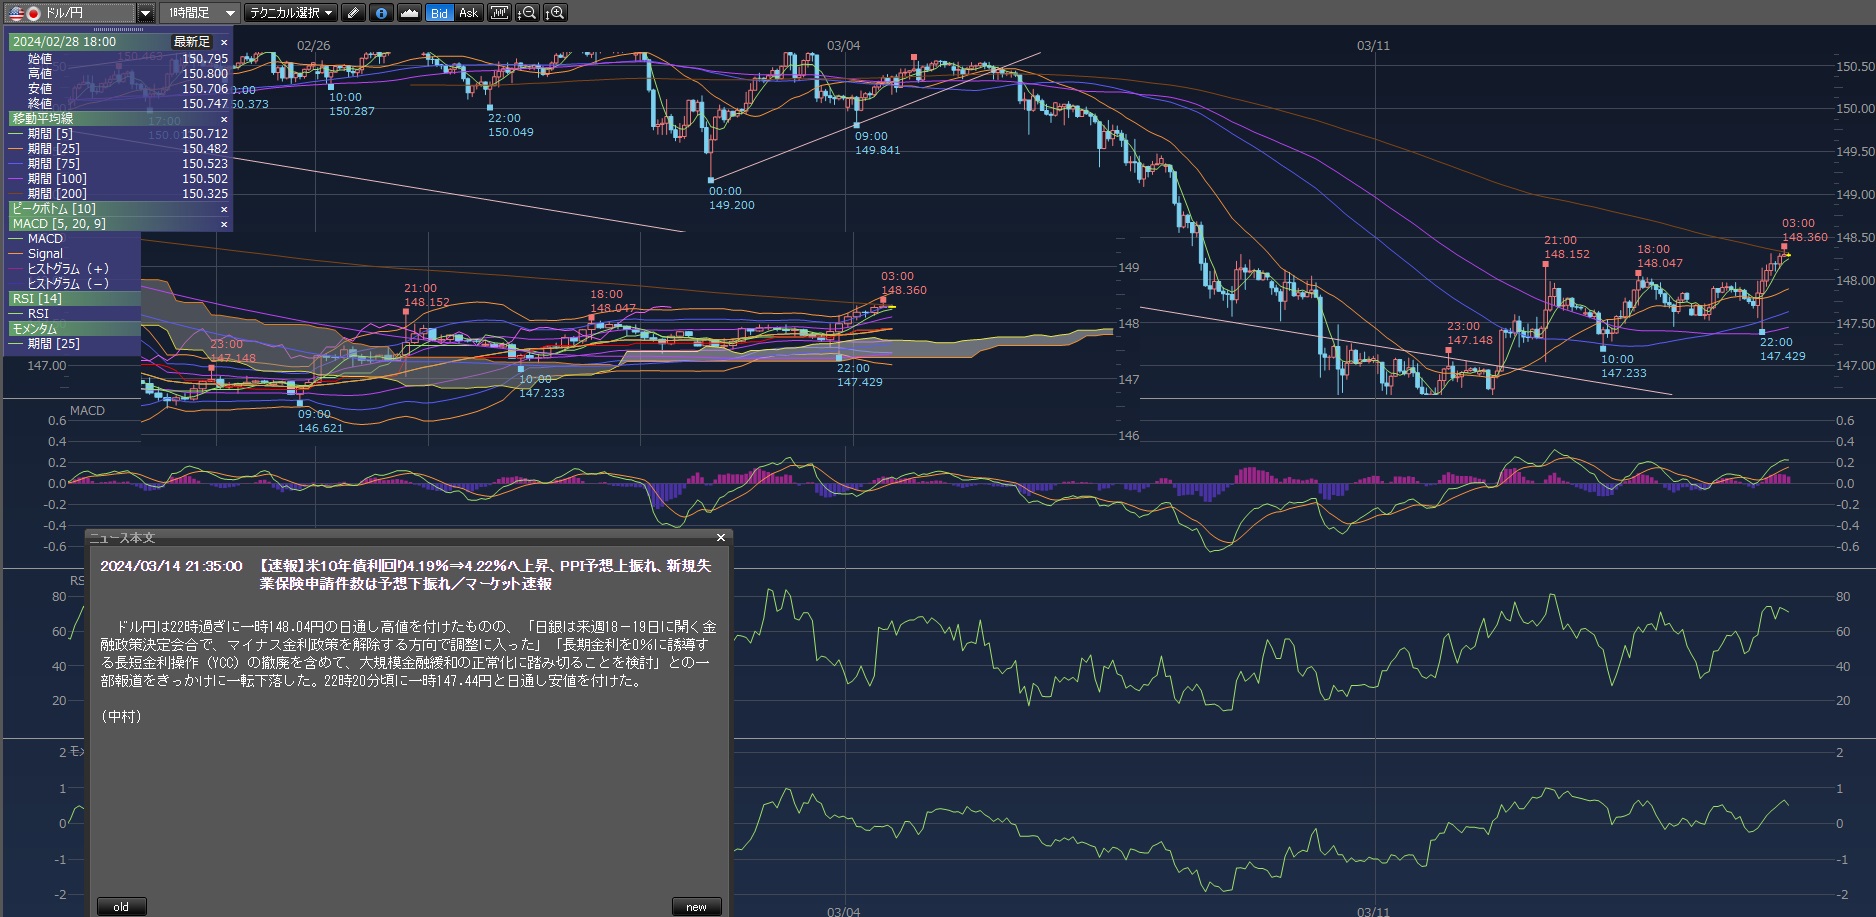Remove the MACD [5, 20, 9] indicator
This screenshot has width=1876, height=917.
224,224
